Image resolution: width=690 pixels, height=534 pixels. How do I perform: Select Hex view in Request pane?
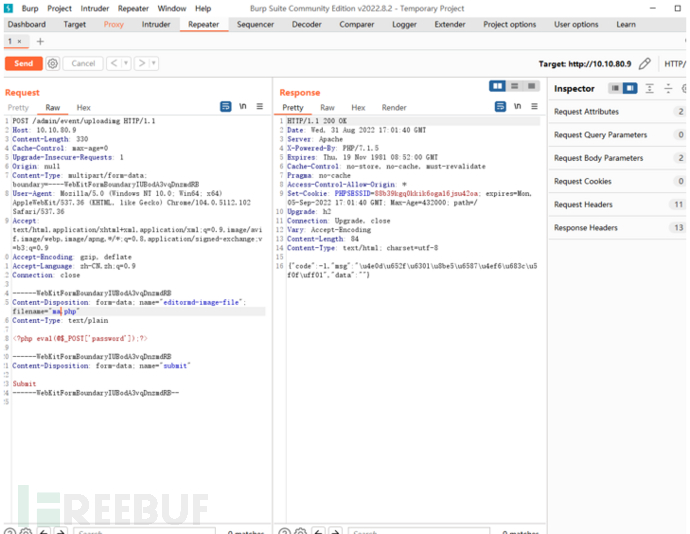pyautogui.click(x=84, y=107)
